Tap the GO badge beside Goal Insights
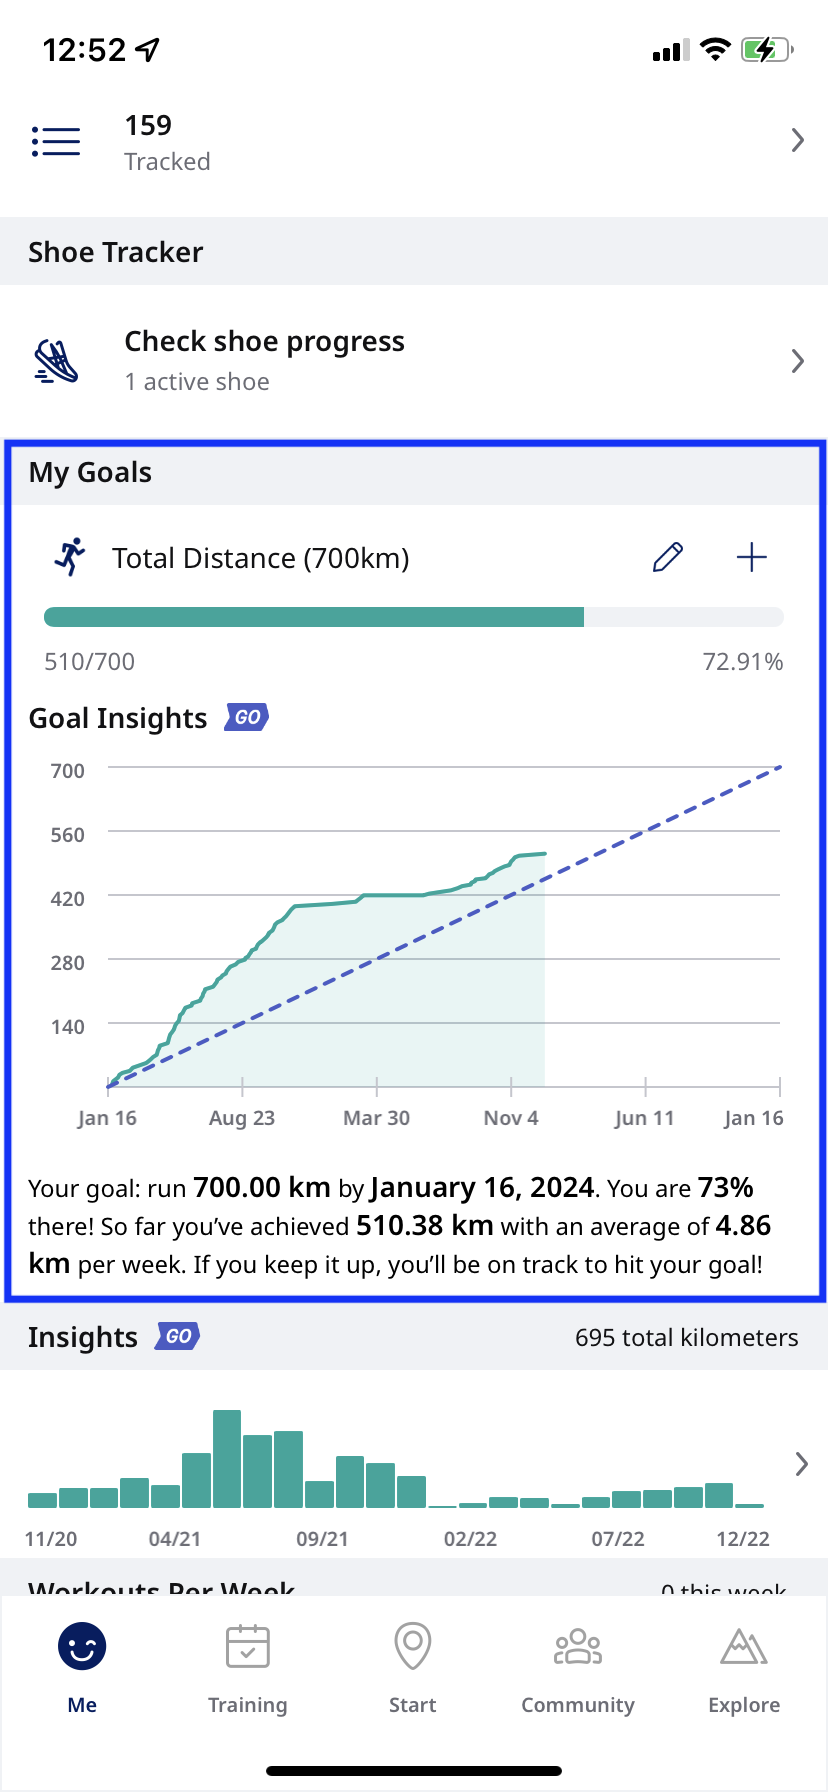Image resolution: width=828 pixels, height=1792 pixels. (247, 717)
